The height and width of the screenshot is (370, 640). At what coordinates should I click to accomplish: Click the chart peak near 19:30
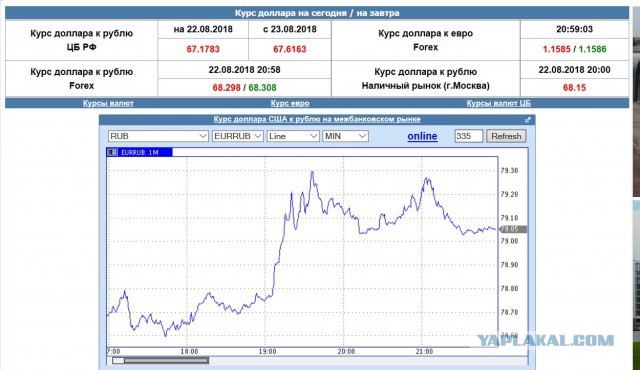coord(312,172)
